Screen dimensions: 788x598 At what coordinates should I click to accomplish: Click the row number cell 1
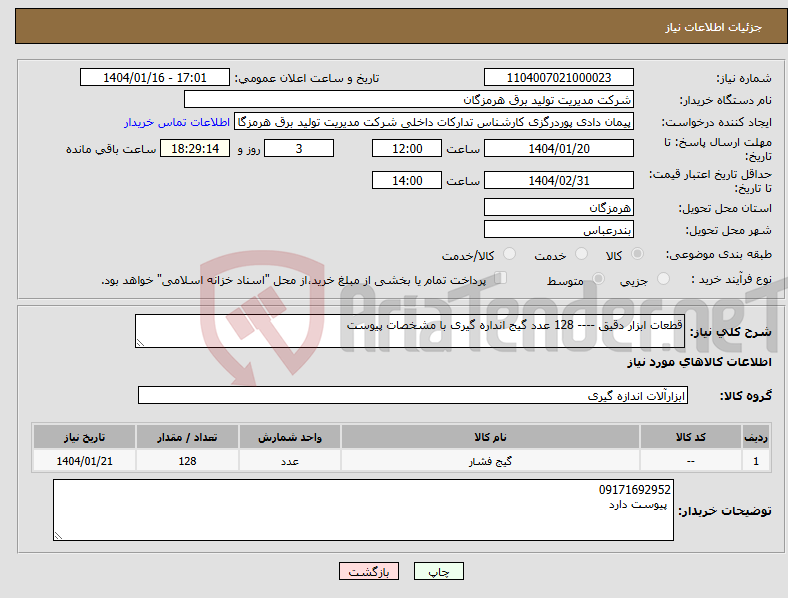tap(756, 460)
